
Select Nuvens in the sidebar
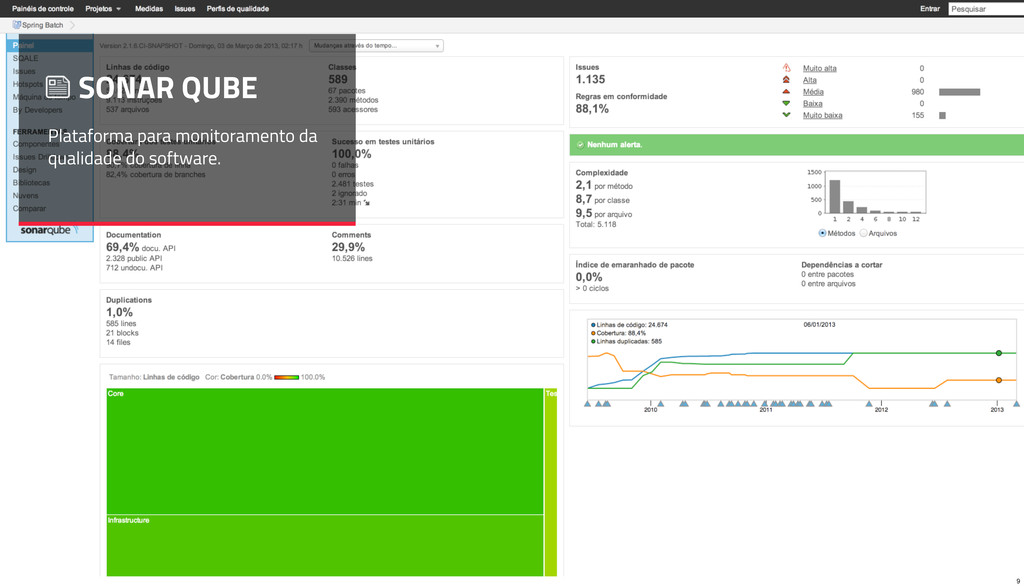25,195
